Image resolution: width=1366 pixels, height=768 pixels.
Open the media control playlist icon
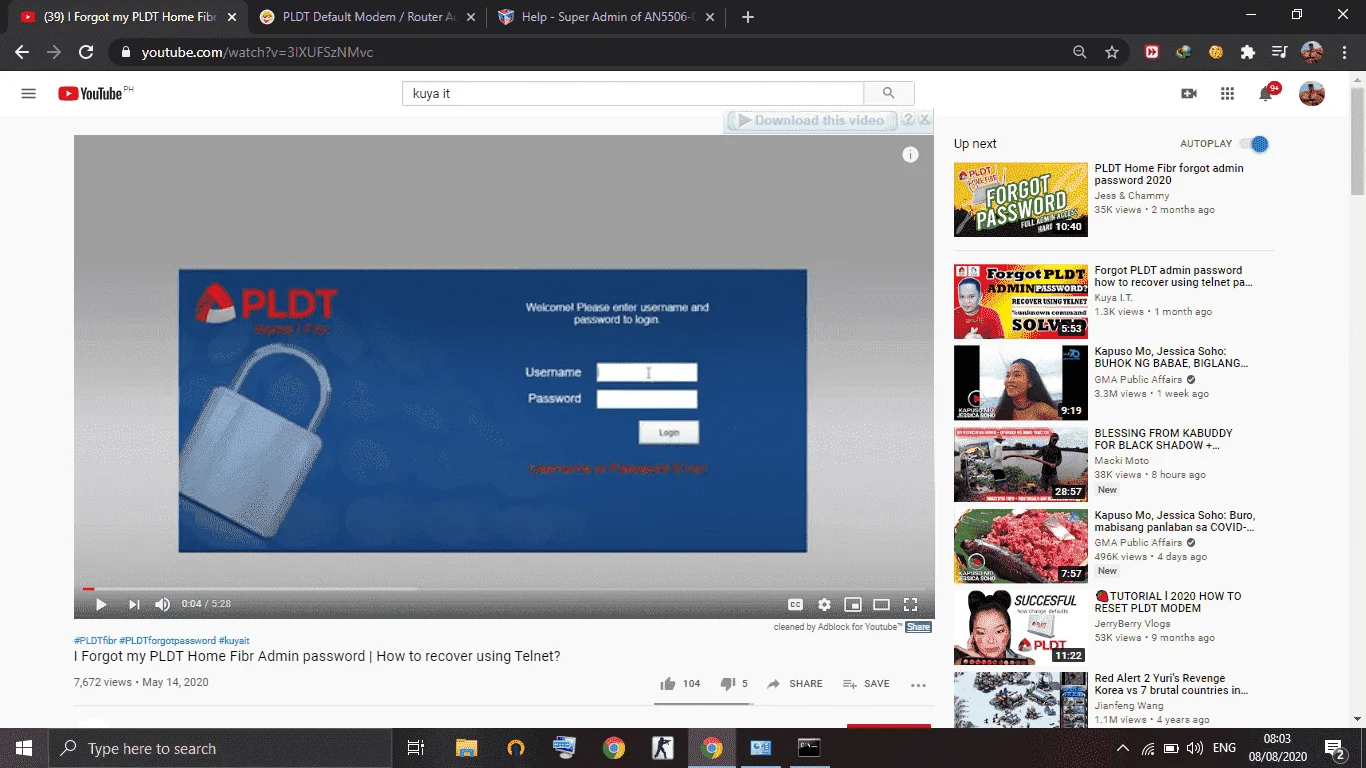(1279, 52)
